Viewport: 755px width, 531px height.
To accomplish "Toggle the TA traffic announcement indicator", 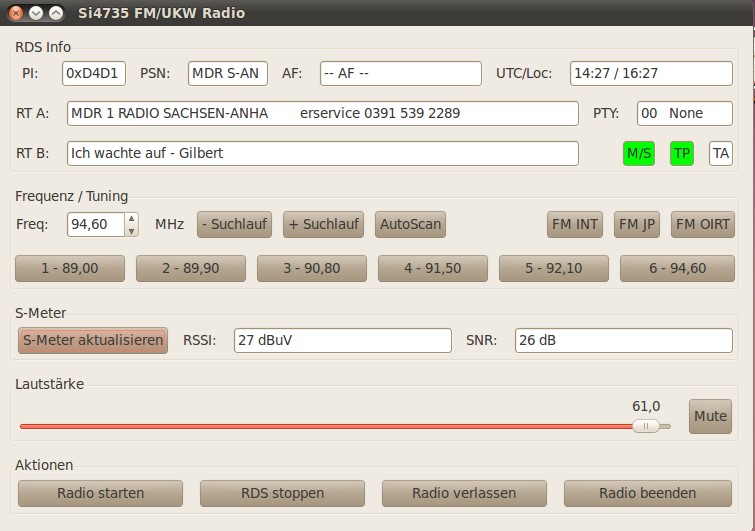I will click(x=720, y=153).
